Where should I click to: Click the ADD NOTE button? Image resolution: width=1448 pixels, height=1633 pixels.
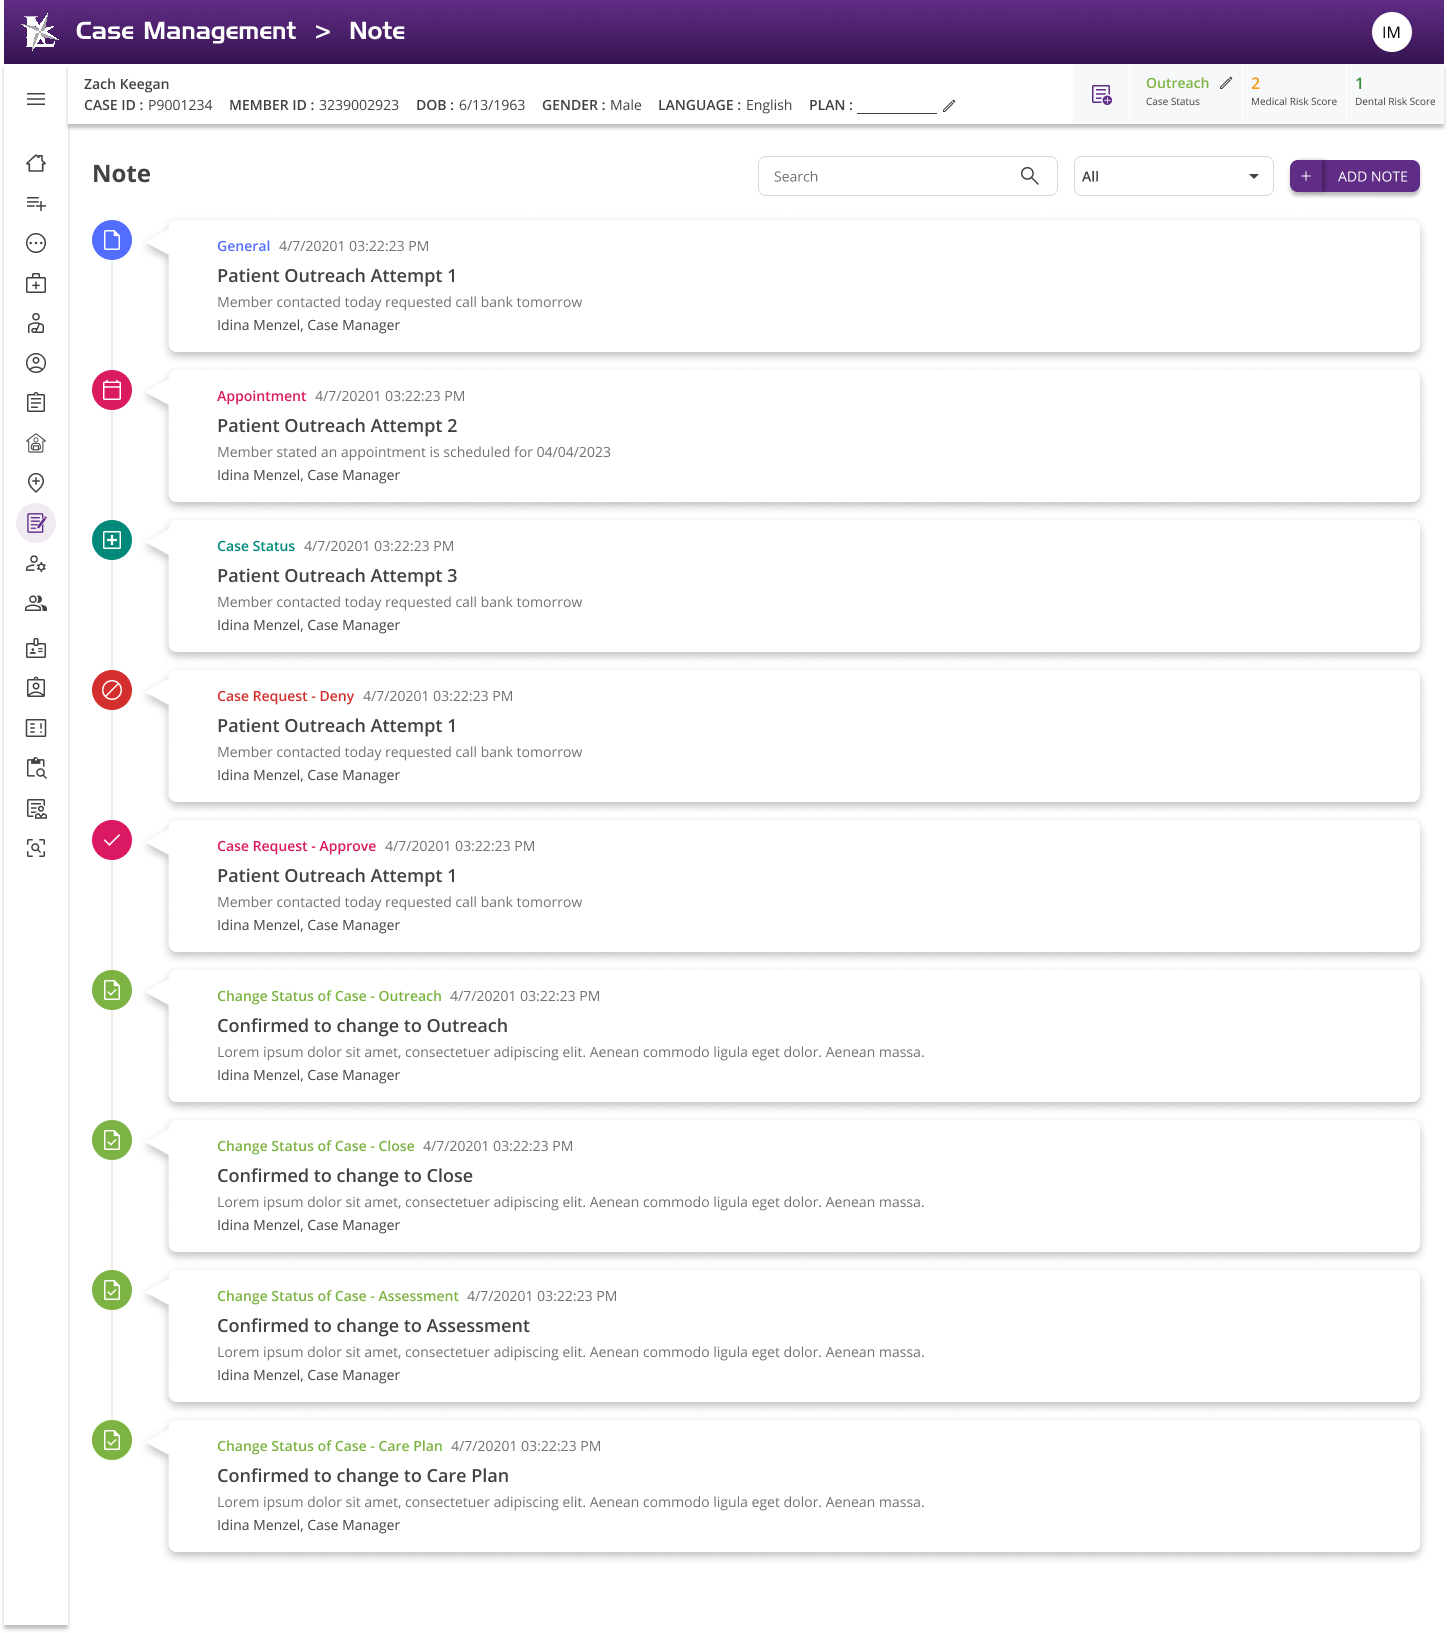tap(1354, 176)
